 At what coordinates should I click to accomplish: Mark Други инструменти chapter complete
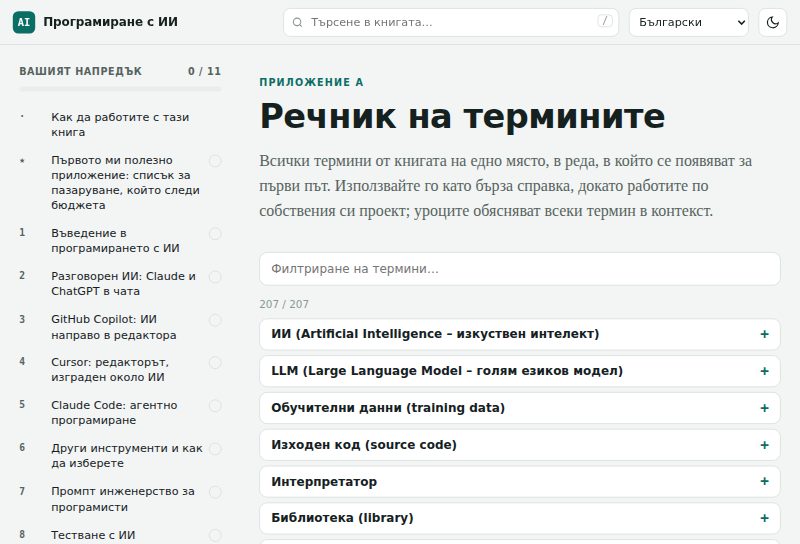tap(215, 449)
